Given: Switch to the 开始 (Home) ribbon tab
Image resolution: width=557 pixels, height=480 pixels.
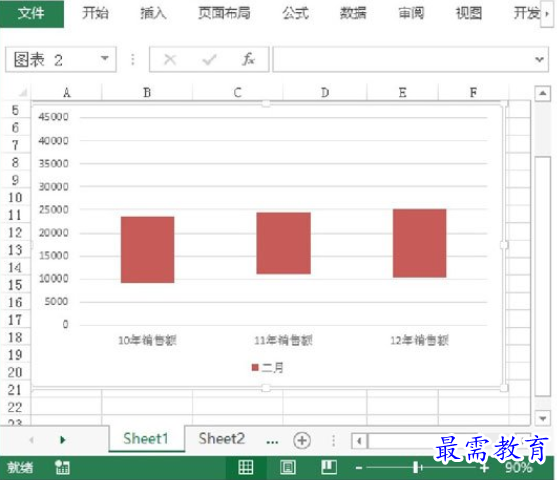Looking at the screenshot, I should click(95, 14).
